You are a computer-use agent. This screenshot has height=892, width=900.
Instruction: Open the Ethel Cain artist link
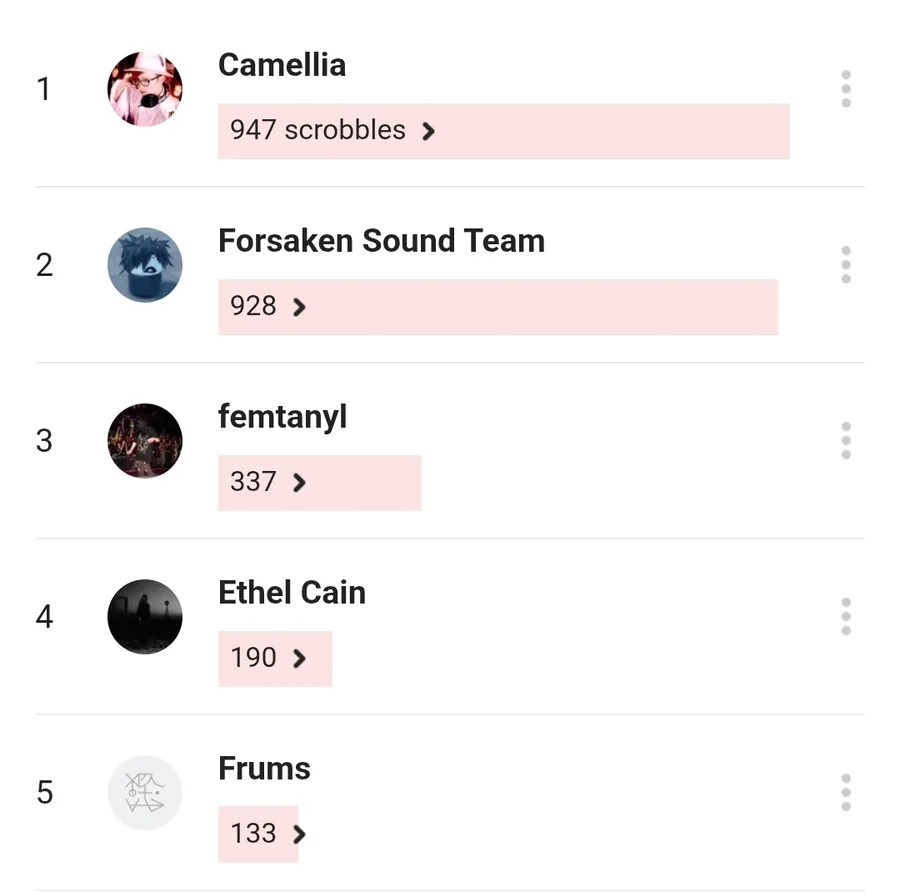(x=292, y=592)
